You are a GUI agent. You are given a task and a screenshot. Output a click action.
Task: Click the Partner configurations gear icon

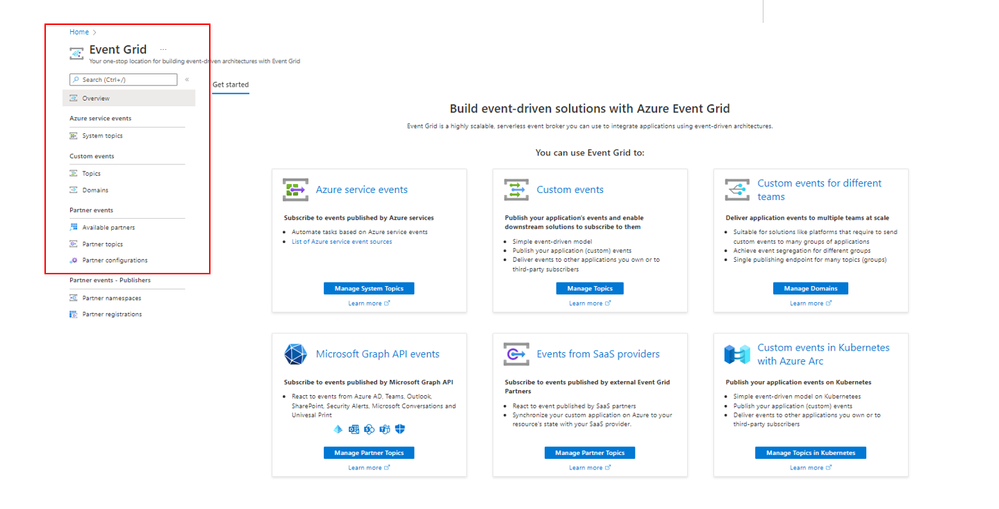(73, 260)
